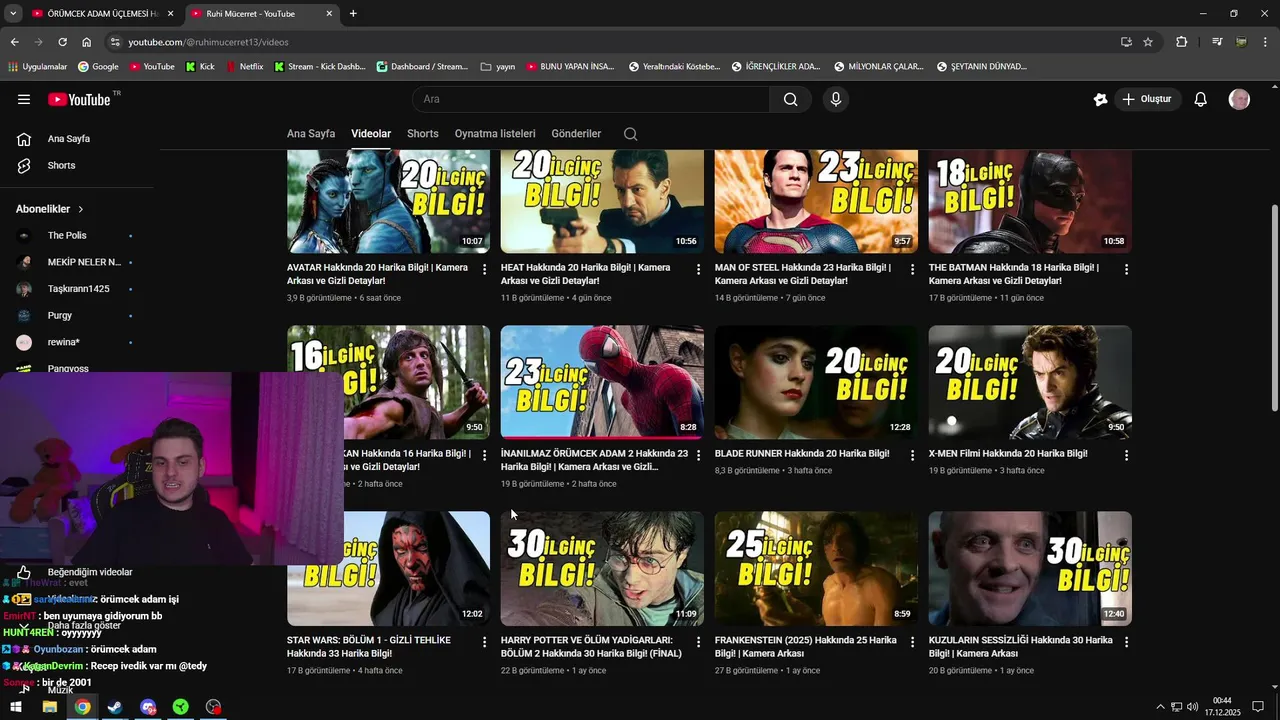Open Netflix bookmark in bookmarks bar
Screen dimensions: 1280x720
(244, 67)
